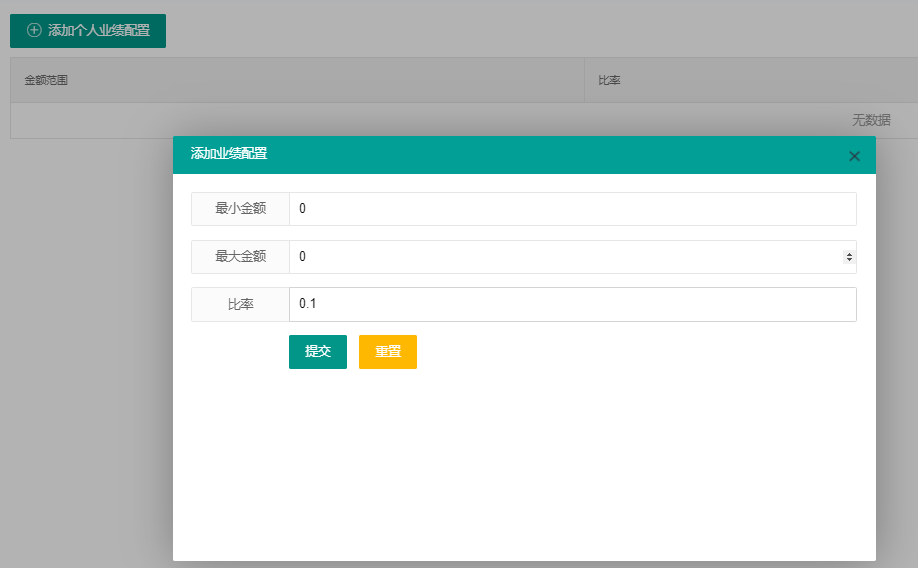
Task: Reset the form using 重置 button
Action: click(388, 352)
